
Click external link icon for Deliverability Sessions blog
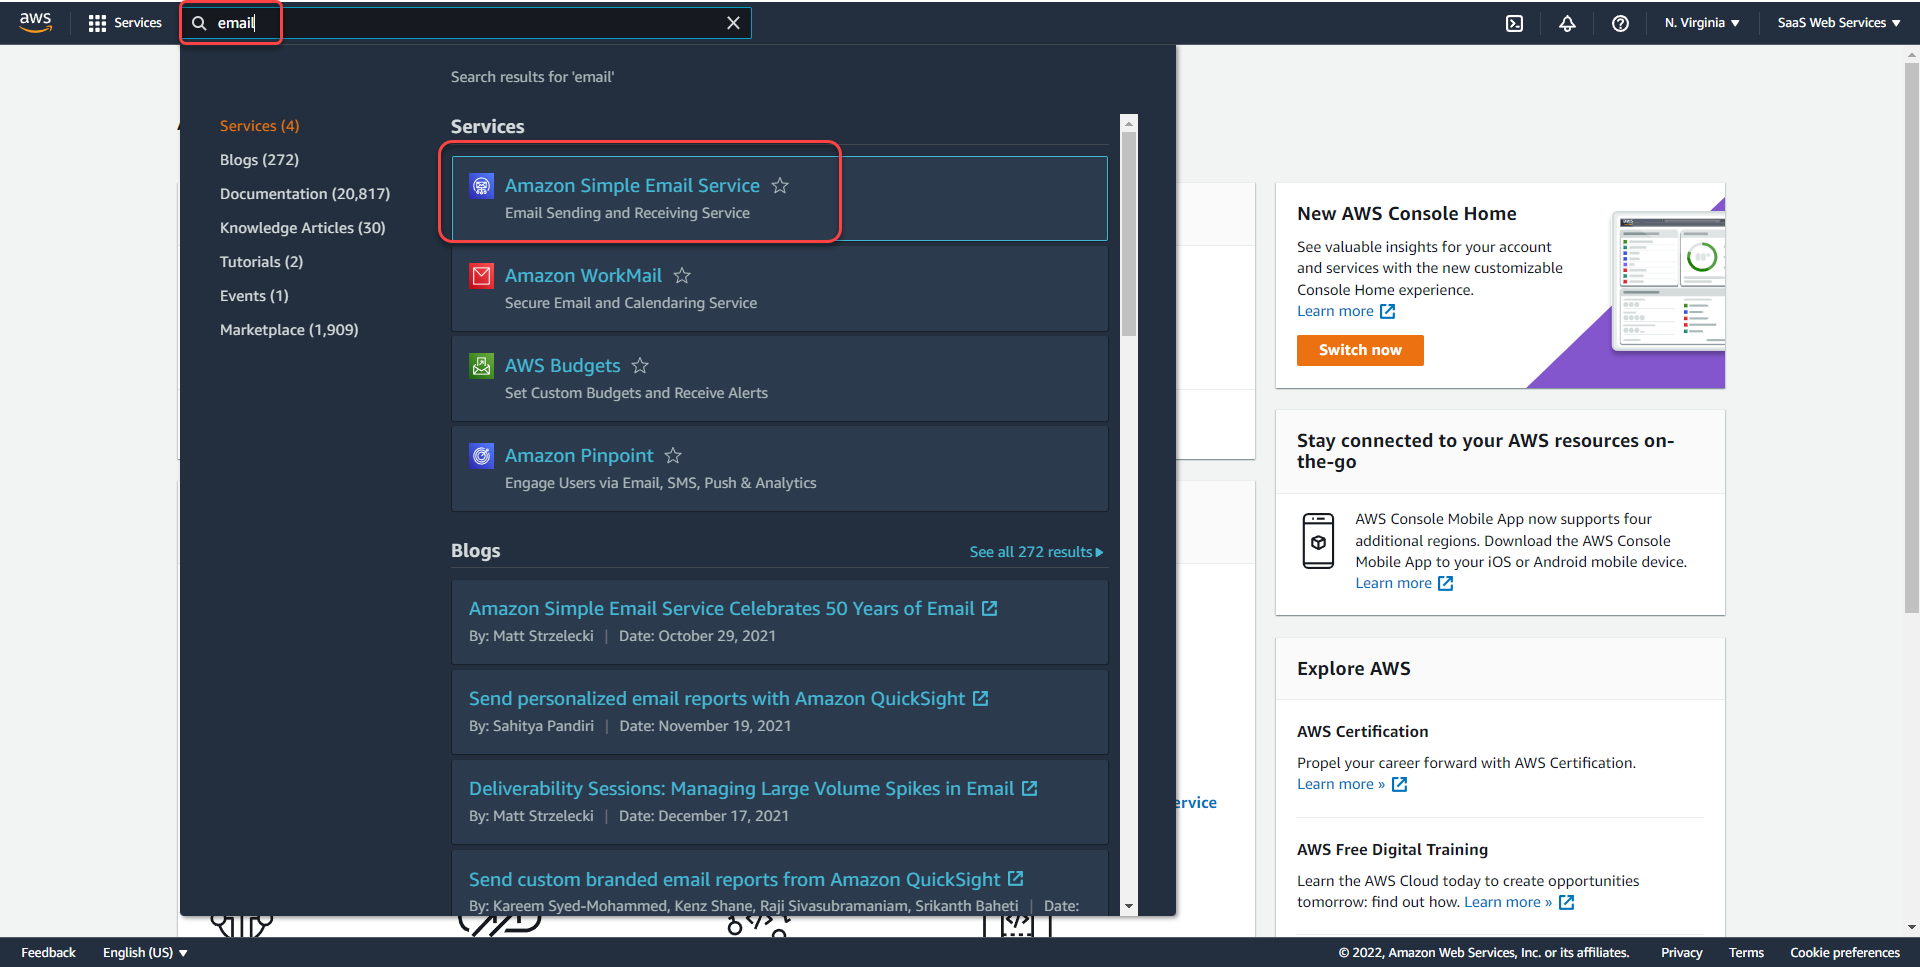tap(1029, 788)
